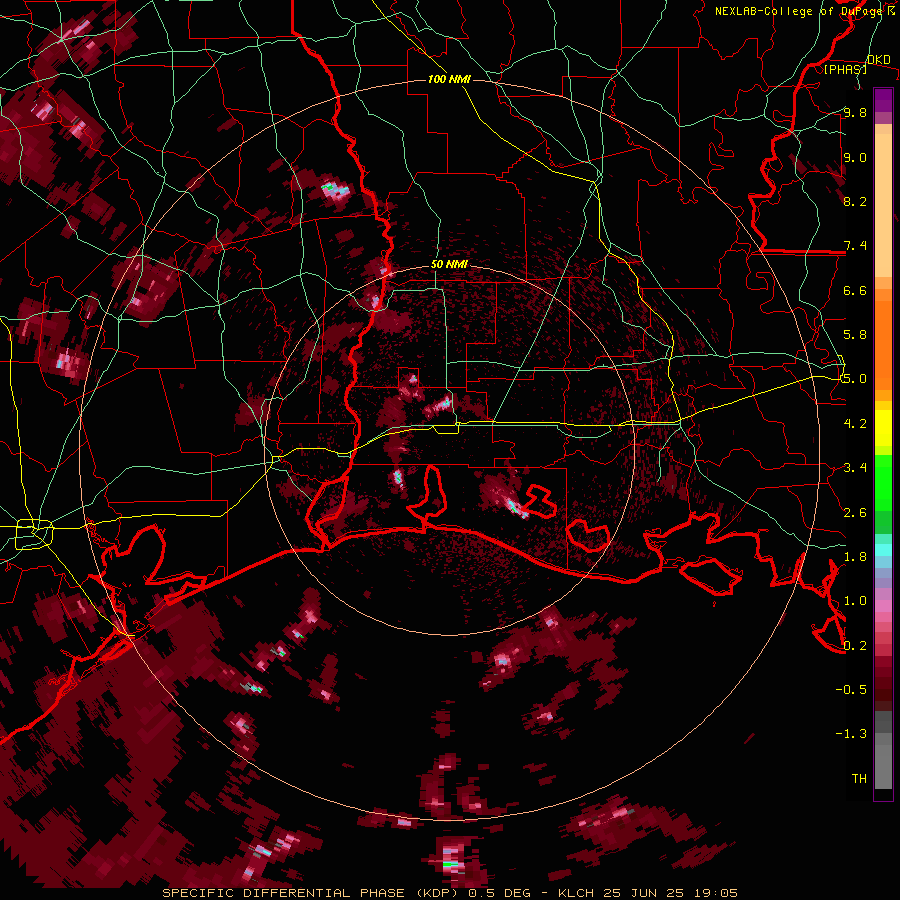Click the 0.2 scale value
Screen dimensions: 900x900
pos(855,646)
